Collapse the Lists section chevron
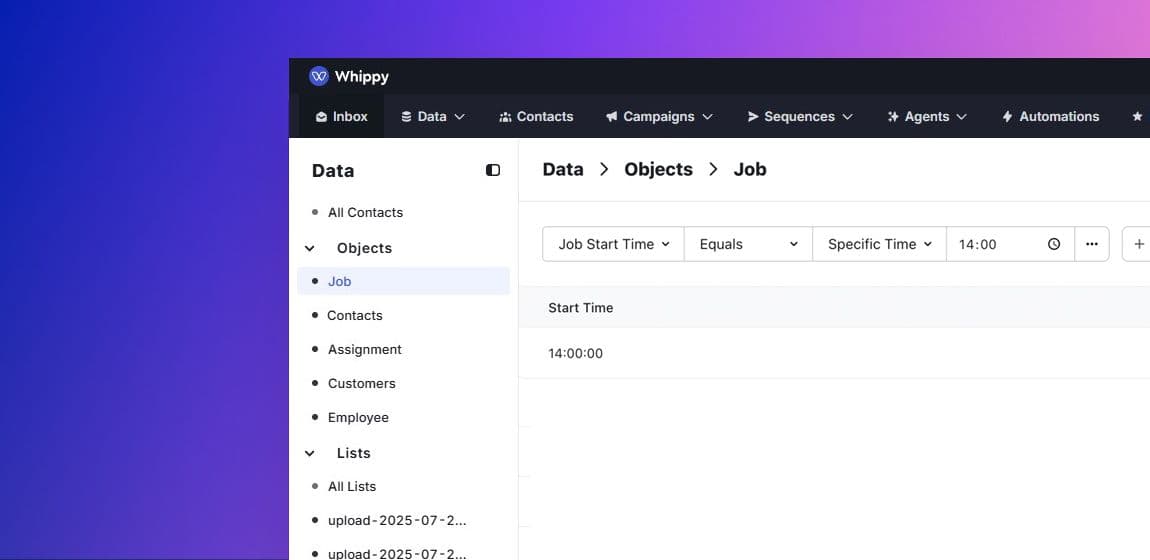Screen dimensions: 1150x560 tap(310, 454)
